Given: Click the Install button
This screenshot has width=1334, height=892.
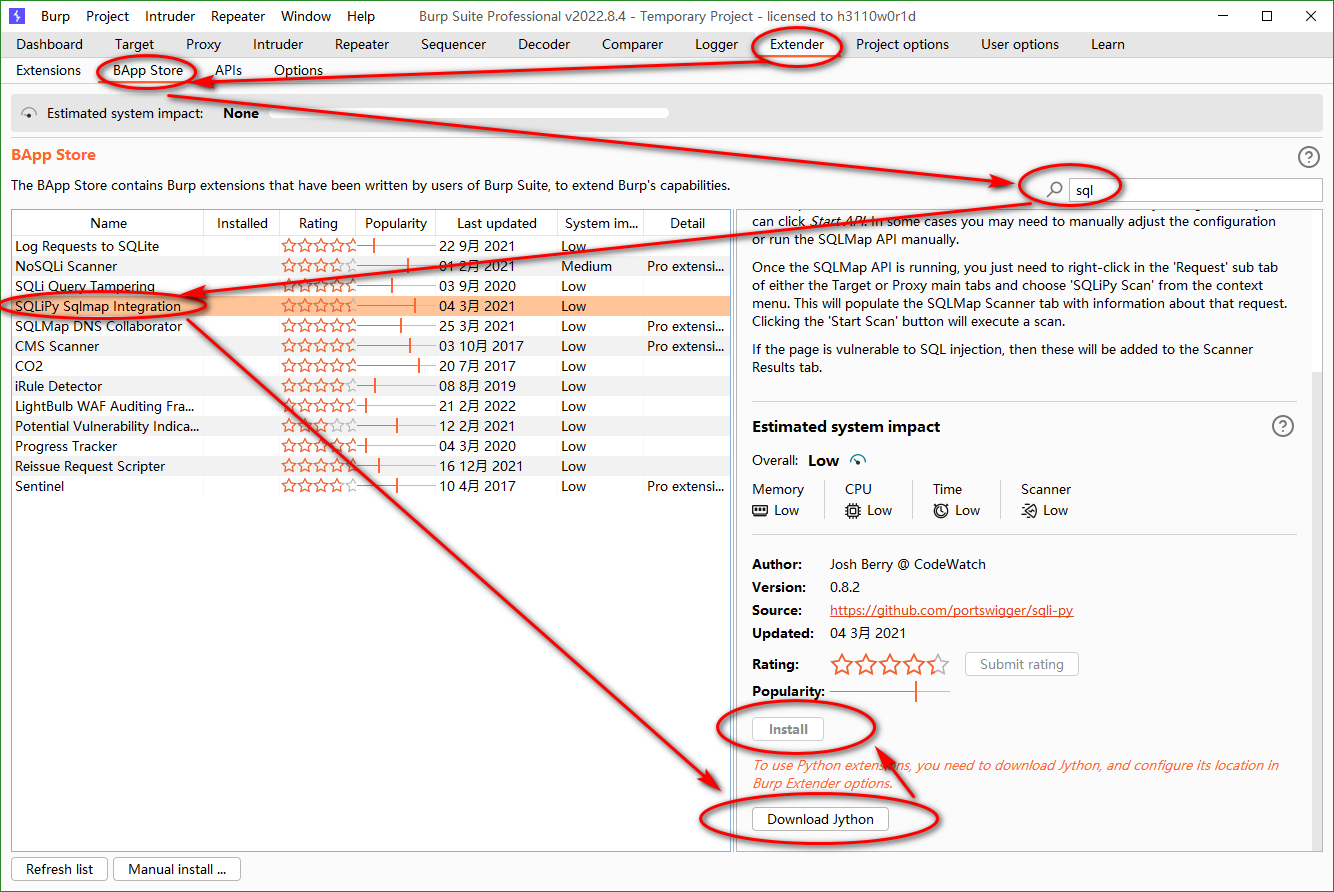Looking at the screenshot, I should [788, 729].
